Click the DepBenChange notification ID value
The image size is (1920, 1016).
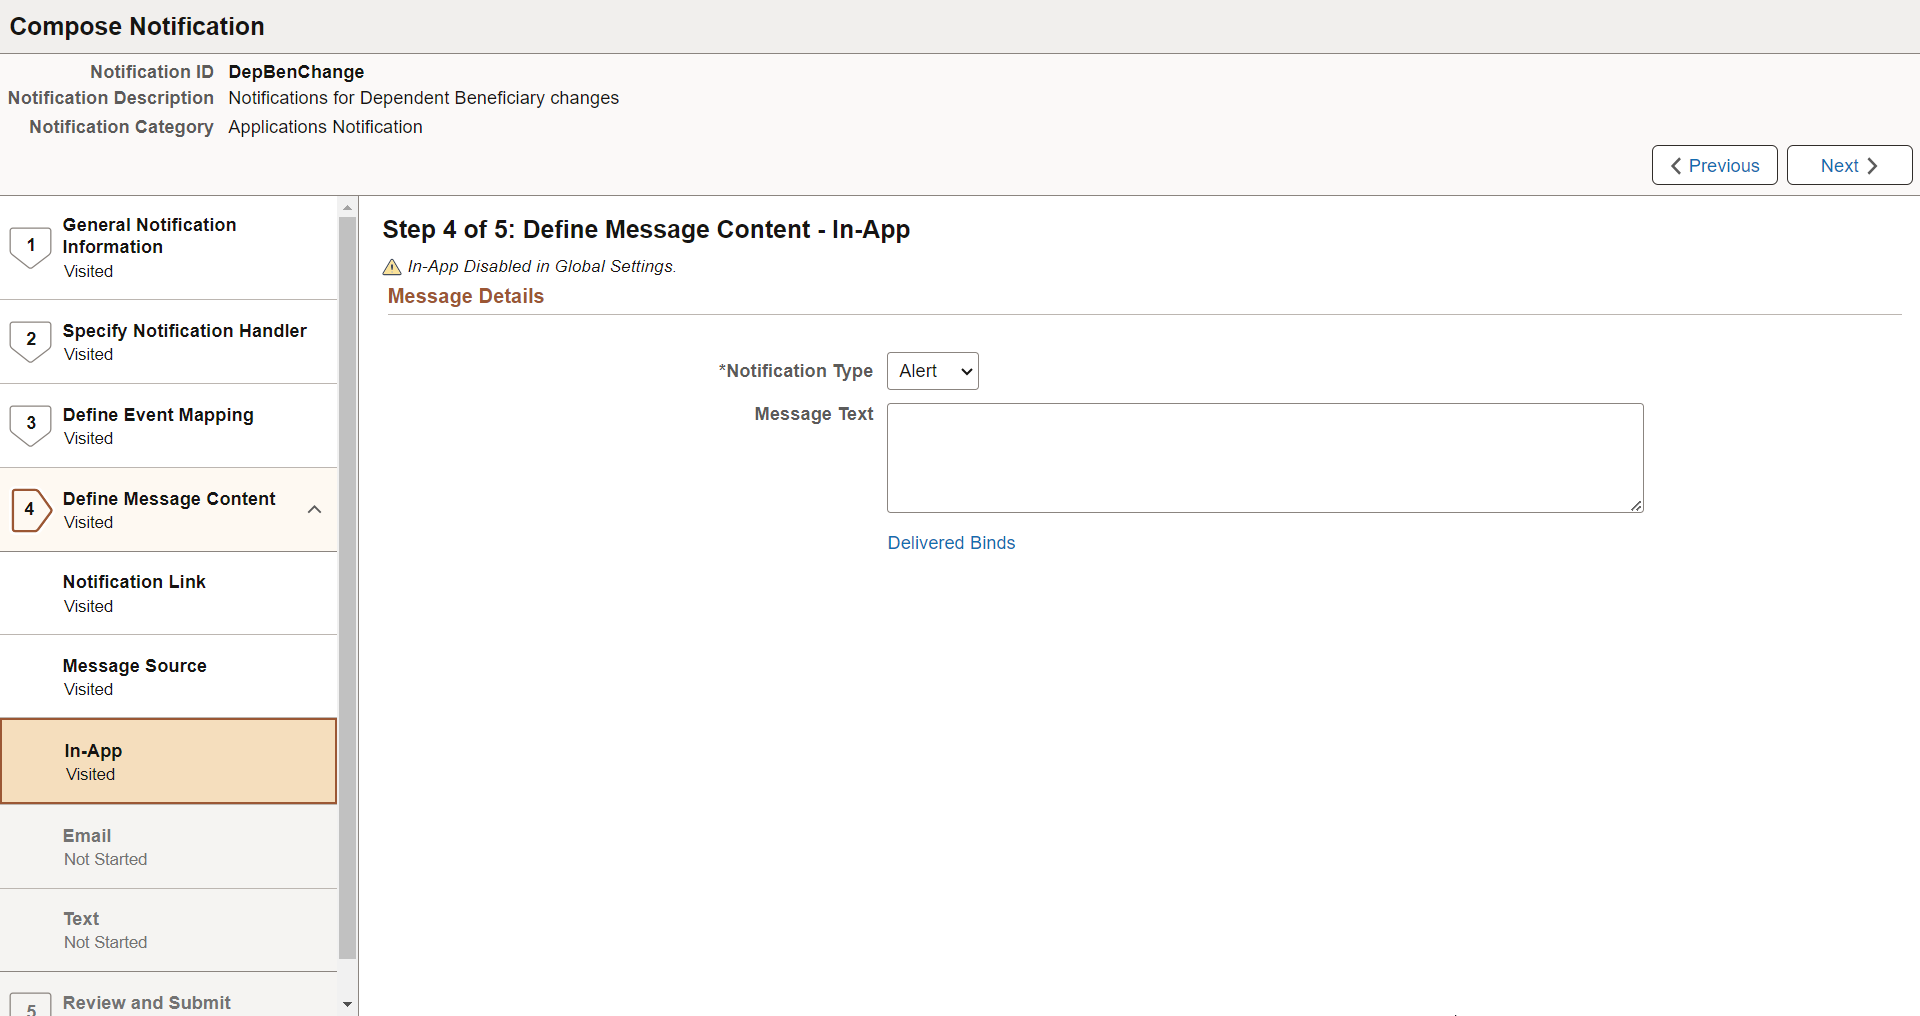tap(296, 72)
